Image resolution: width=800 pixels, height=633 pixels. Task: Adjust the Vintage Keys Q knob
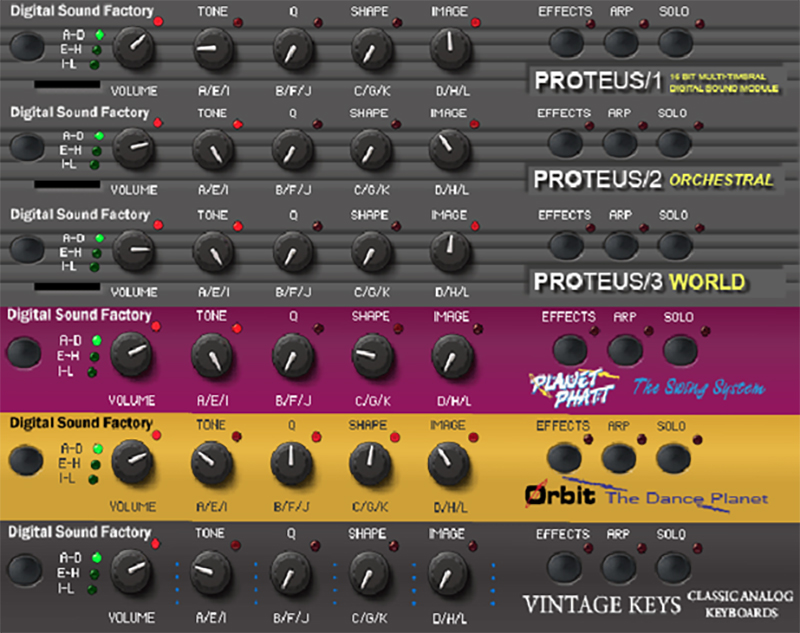click(291, 572)
